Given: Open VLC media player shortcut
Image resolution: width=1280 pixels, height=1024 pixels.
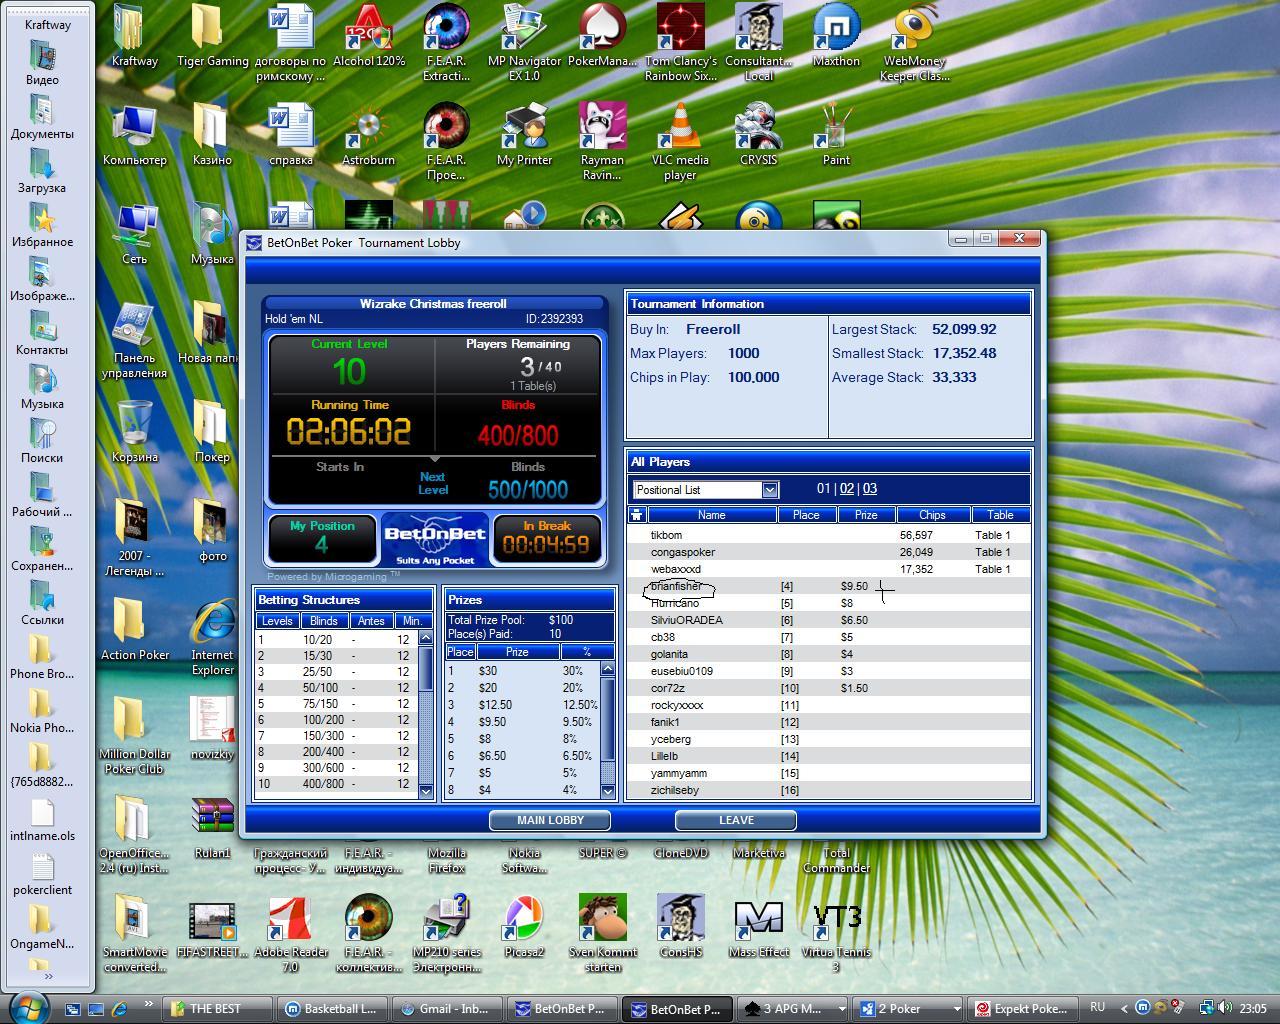Looking at the screenshot, I should tap(680, 141).
